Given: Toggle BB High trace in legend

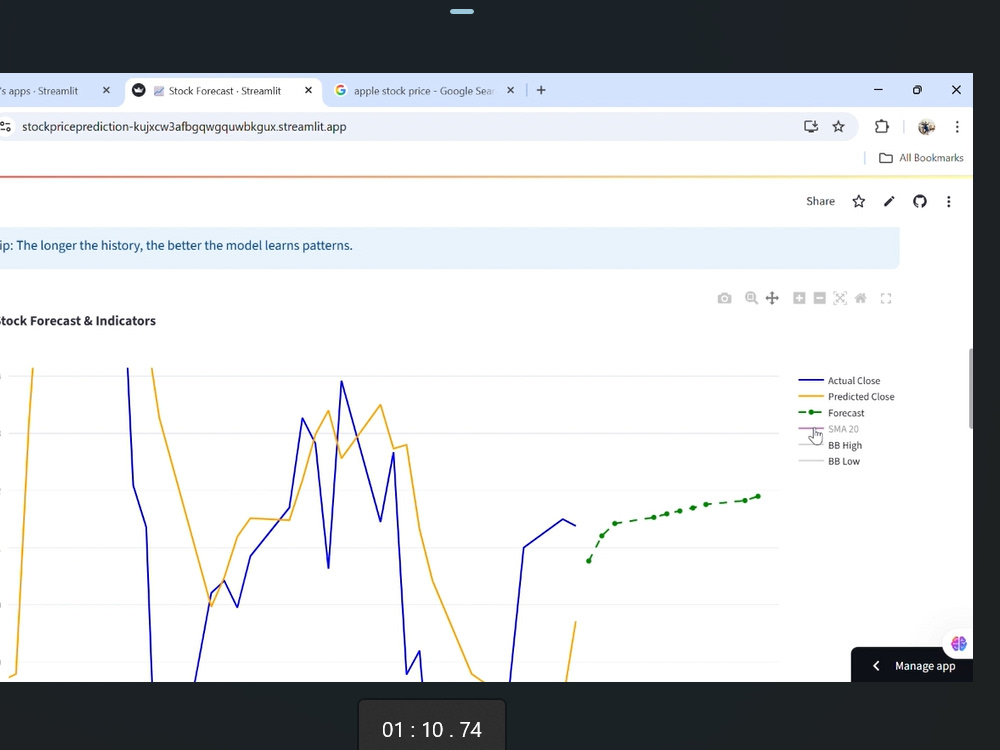Looking at the screenshot, I should [830, 445].
